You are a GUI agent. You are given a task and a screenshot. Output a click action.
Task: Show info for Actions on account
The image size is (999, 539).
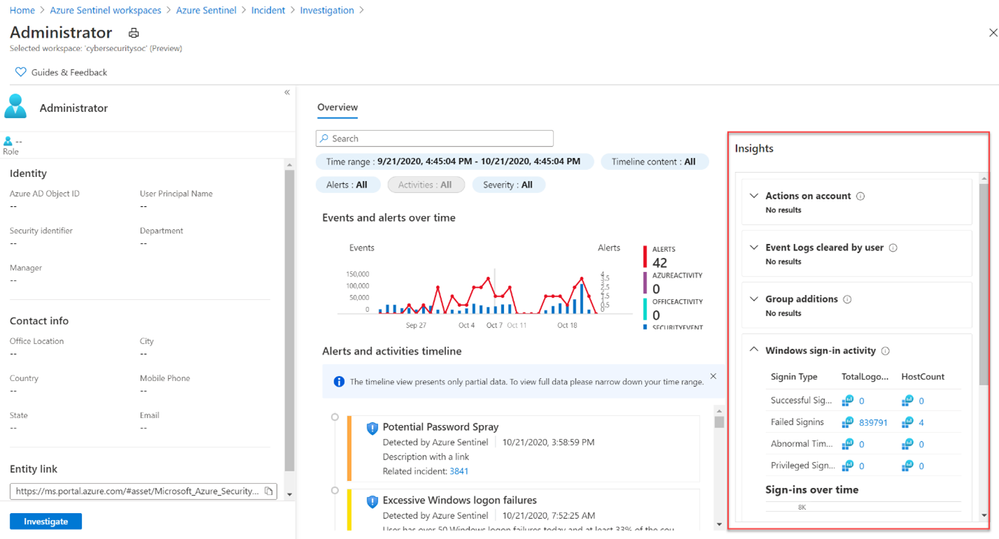pyautogui.click(x=860, y=196)
